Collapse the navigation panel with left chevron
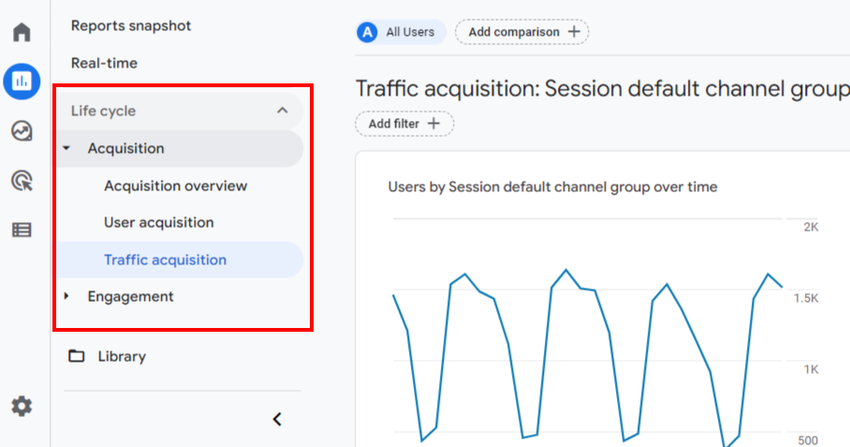850x447 pixels. (277, 419)
